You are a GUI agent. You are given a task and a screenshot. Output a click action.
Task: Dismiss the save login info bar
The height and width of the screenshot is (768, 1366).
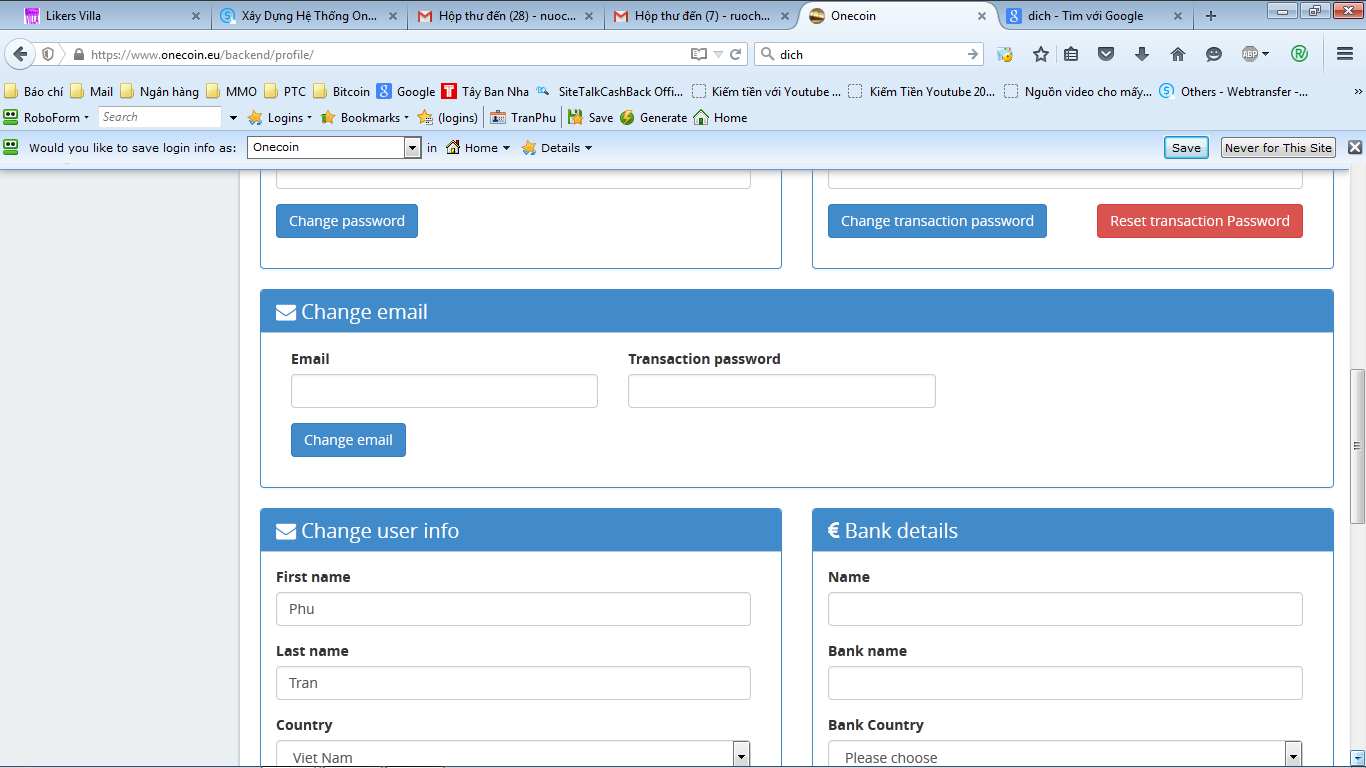pyautogui.click(x=1355, y=147)
